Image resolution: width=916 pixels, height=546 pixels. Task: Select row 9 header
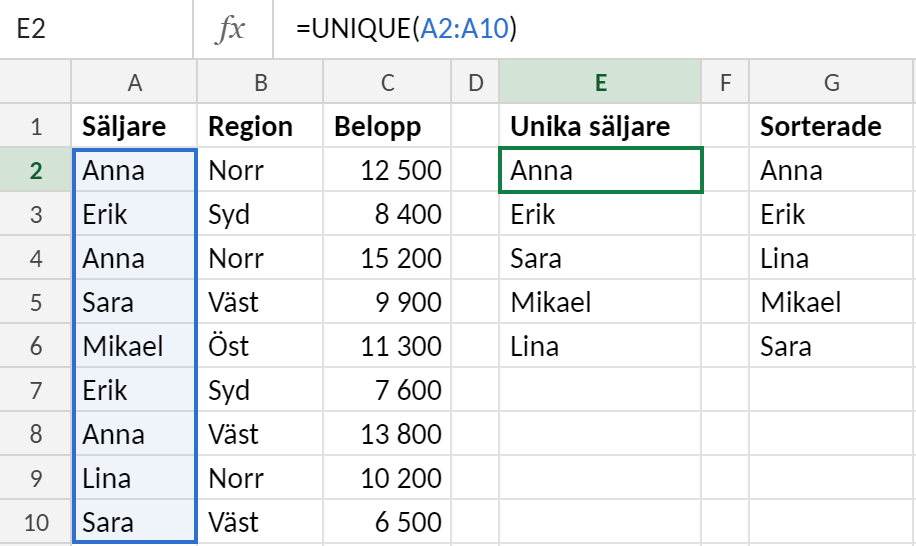(x=36, y=478)
